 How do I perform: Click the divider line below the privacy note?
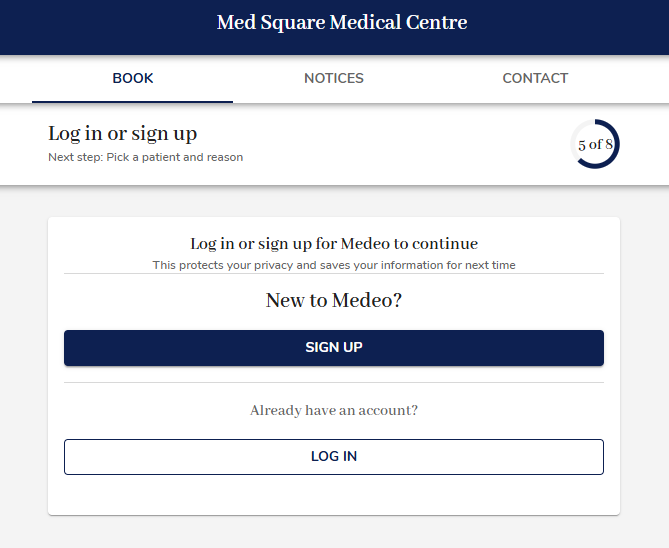pyautogui.click(x=334, y=273)
